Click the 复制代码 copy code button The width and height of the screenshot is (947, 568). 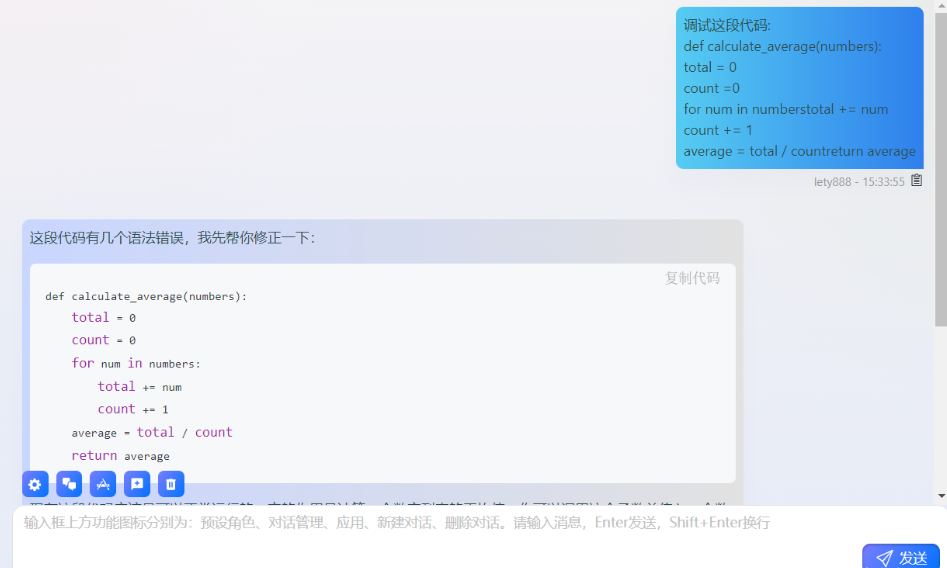tap(692, 278)
